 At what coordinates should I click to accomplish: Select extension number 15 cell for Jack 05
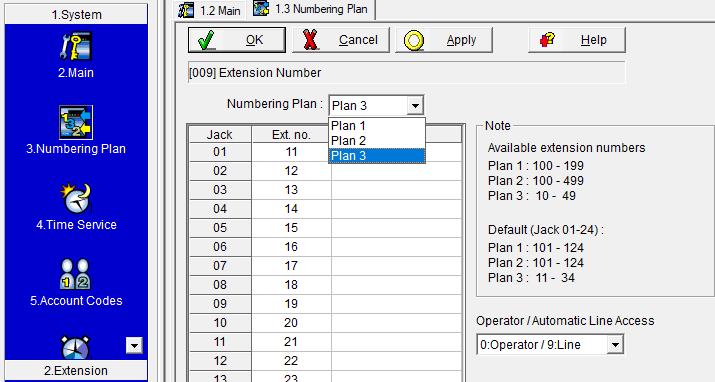point(291,228)
